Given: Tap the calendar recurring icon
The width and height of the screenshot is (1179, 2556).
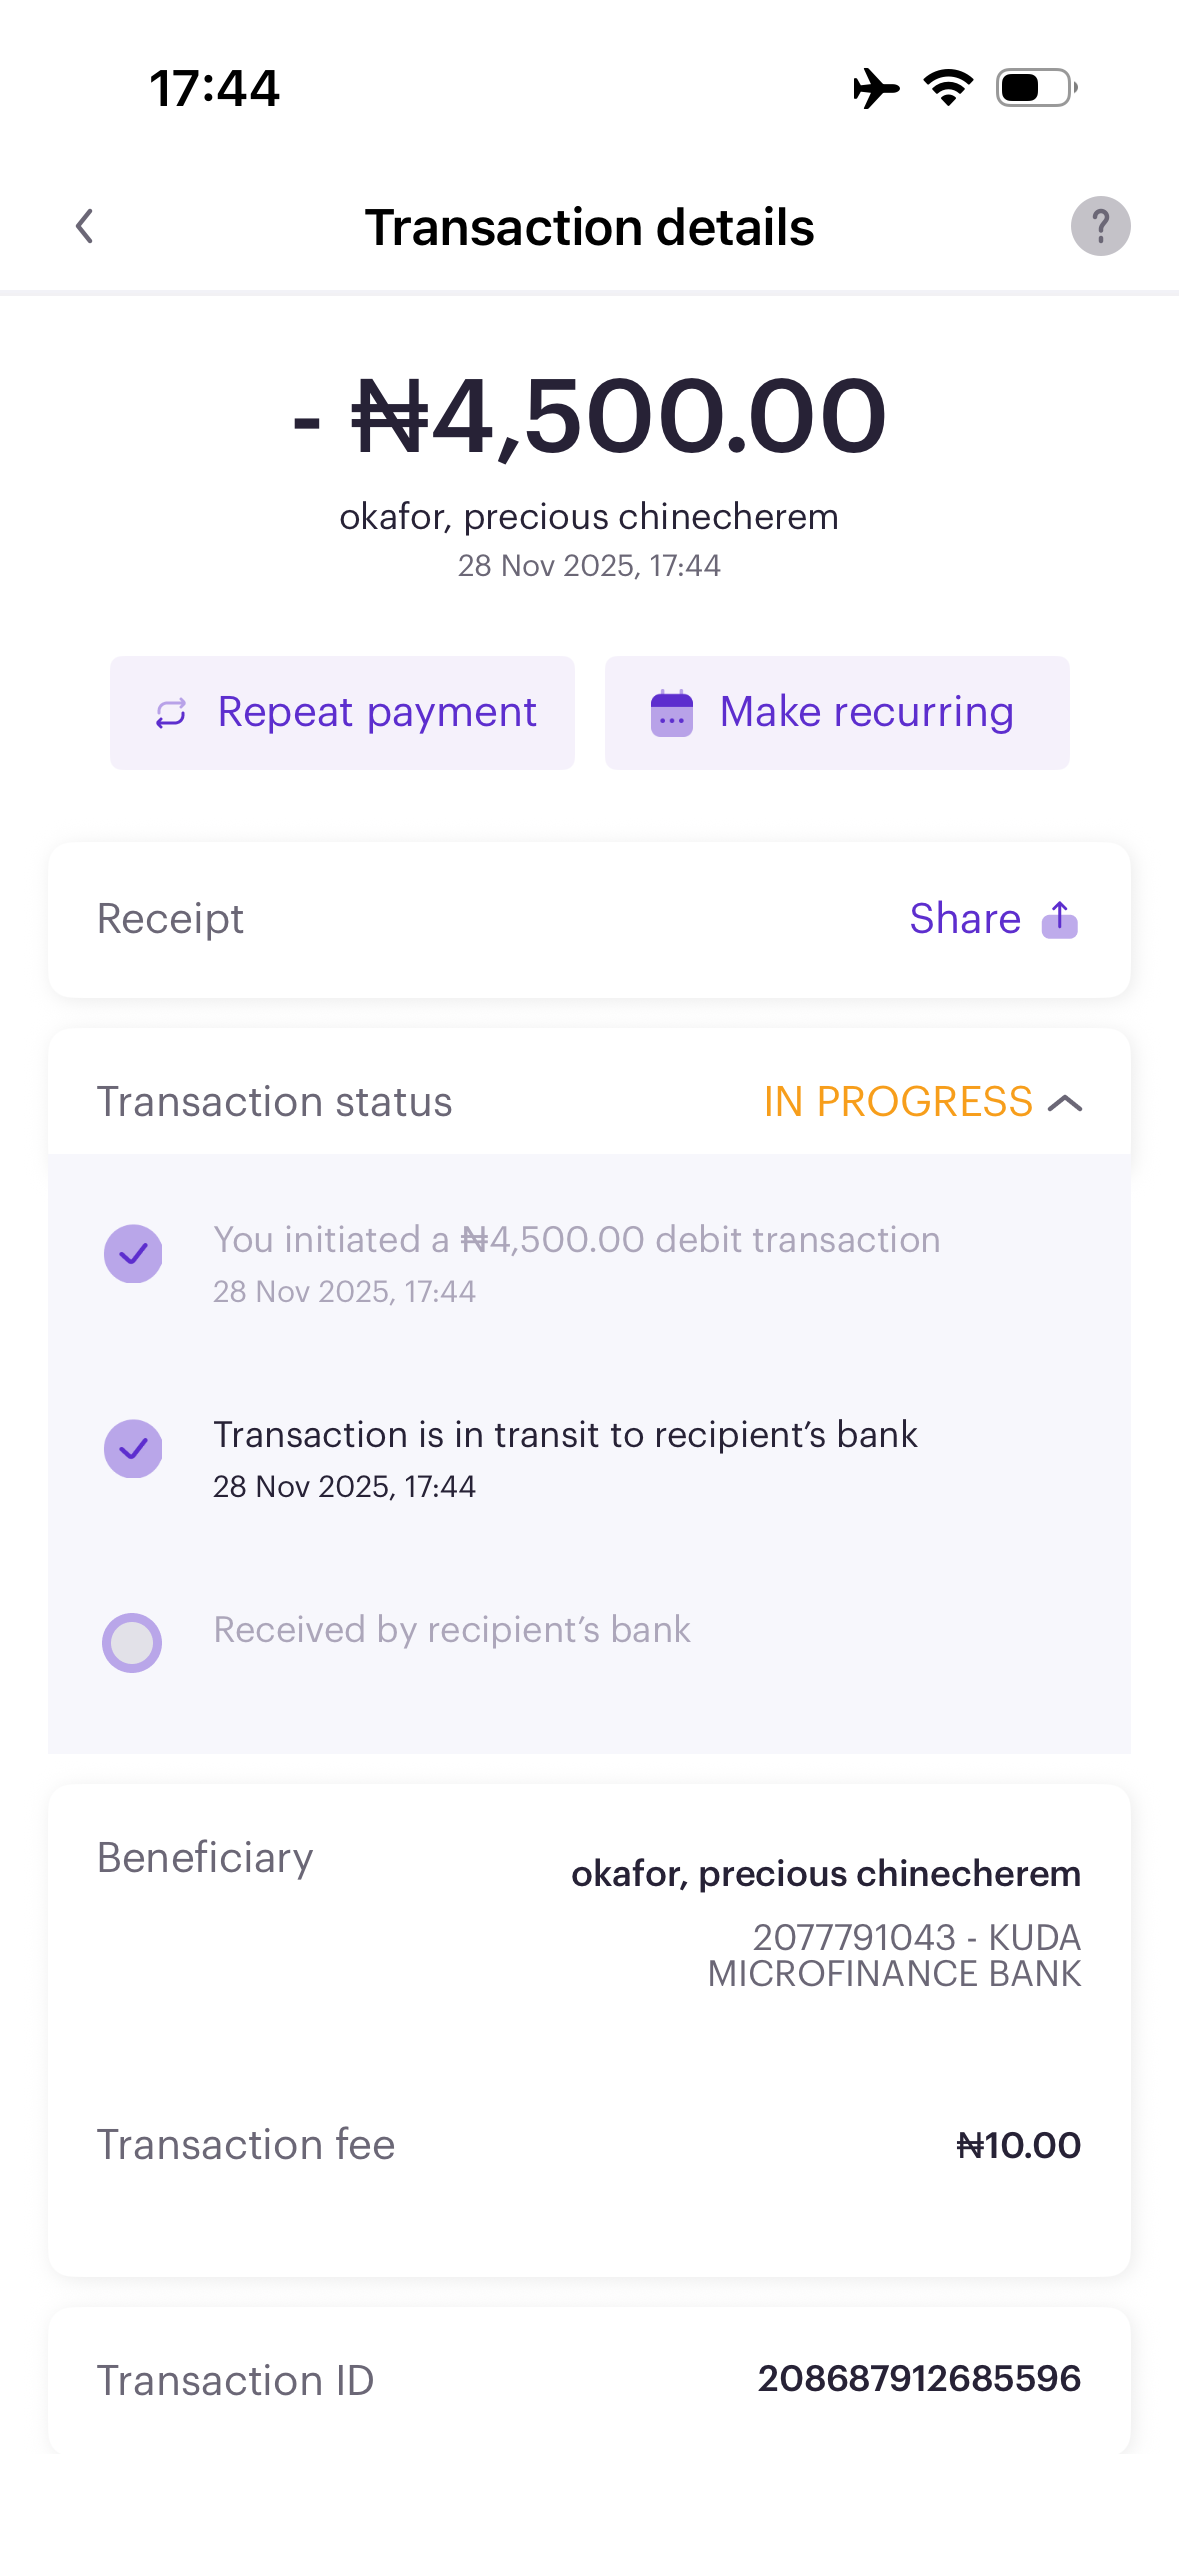Looking at the screenshot, I should (x=672, y=713).
